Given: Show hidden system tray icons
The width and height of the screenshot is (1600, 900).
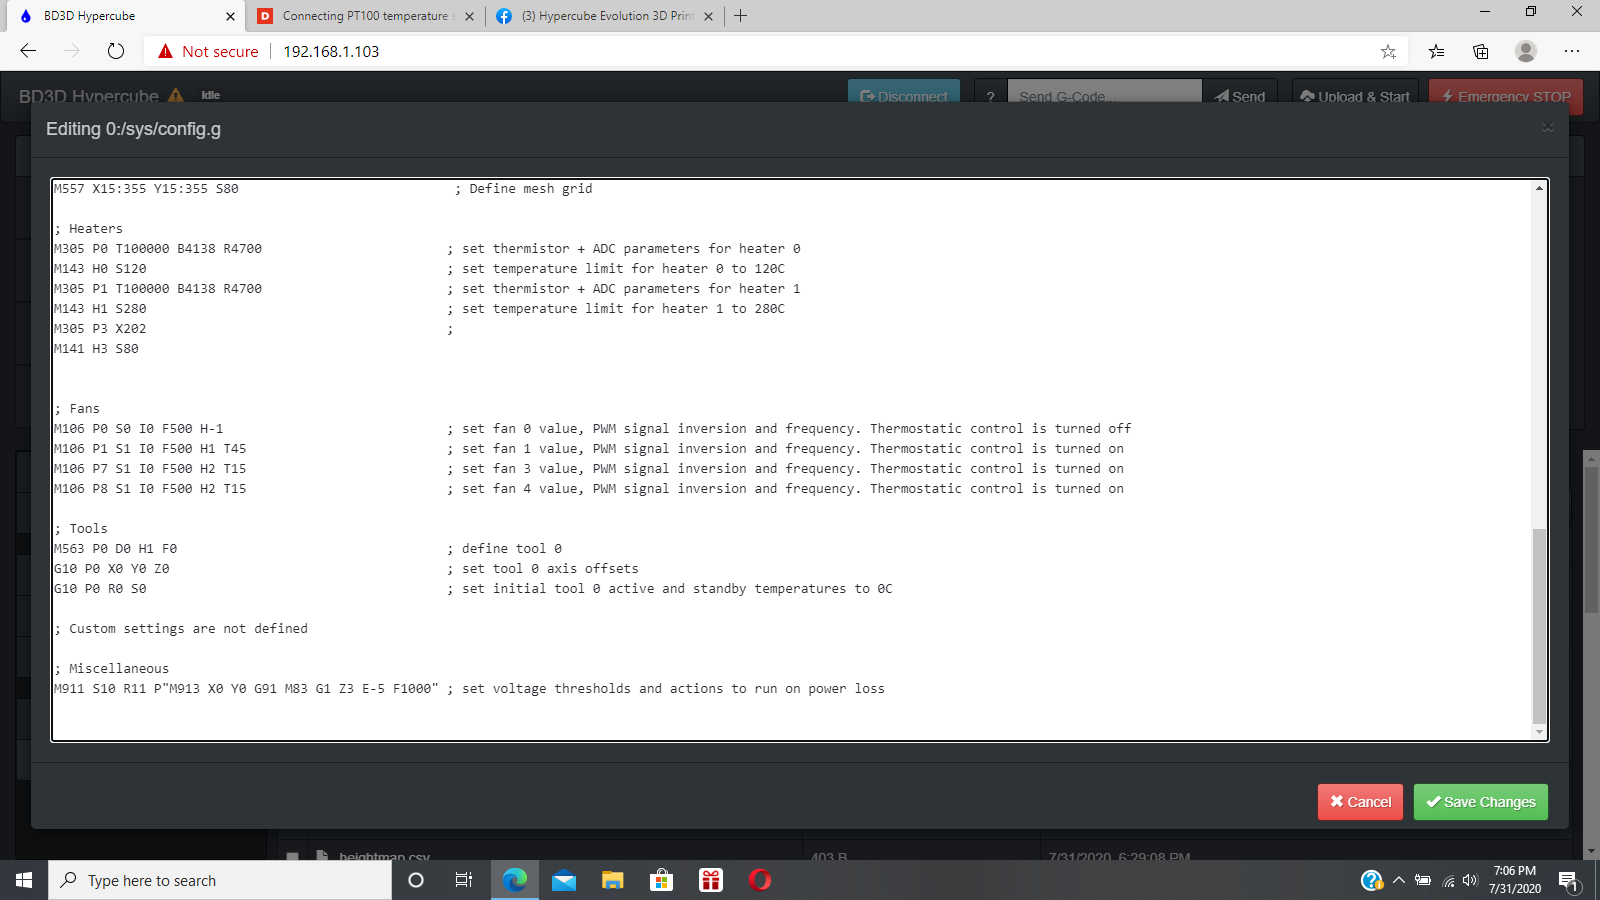Looking at the screenshot, I should pos(1399,880).
